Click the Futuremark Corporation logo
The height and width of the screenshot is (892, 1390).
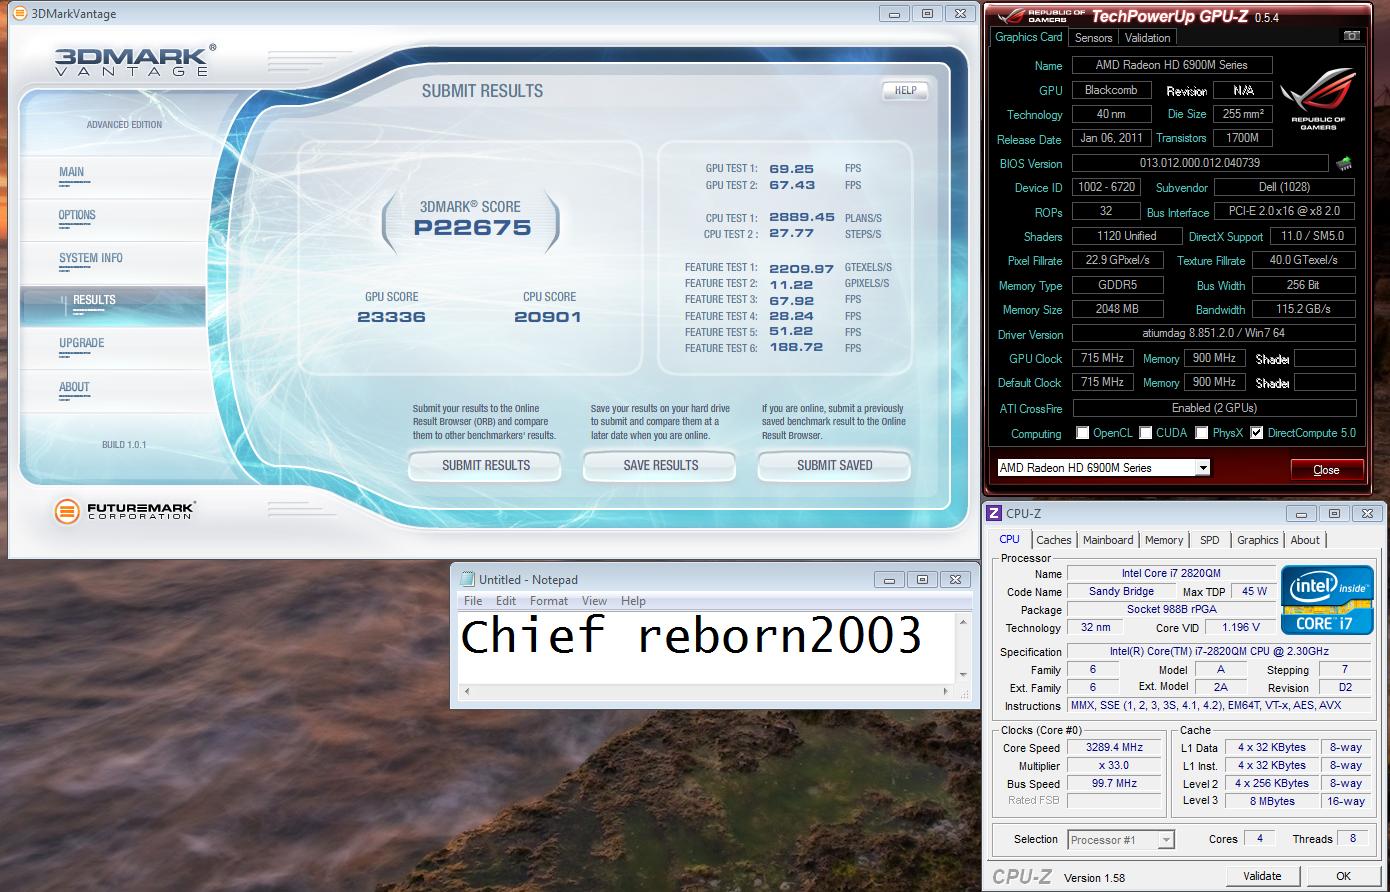125,511
